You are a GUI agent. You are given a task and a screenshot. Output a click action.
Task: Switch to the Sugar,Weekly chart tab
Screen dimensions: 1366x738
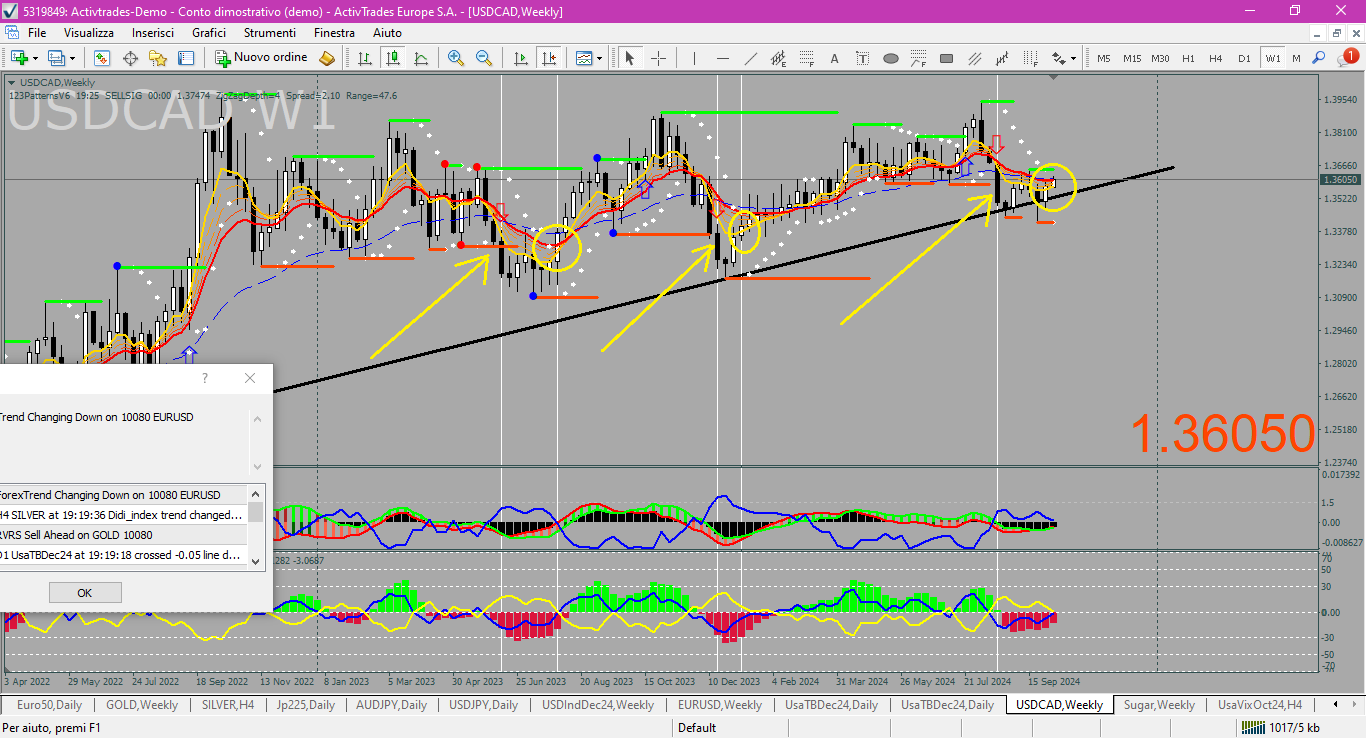click(1159, 705)
